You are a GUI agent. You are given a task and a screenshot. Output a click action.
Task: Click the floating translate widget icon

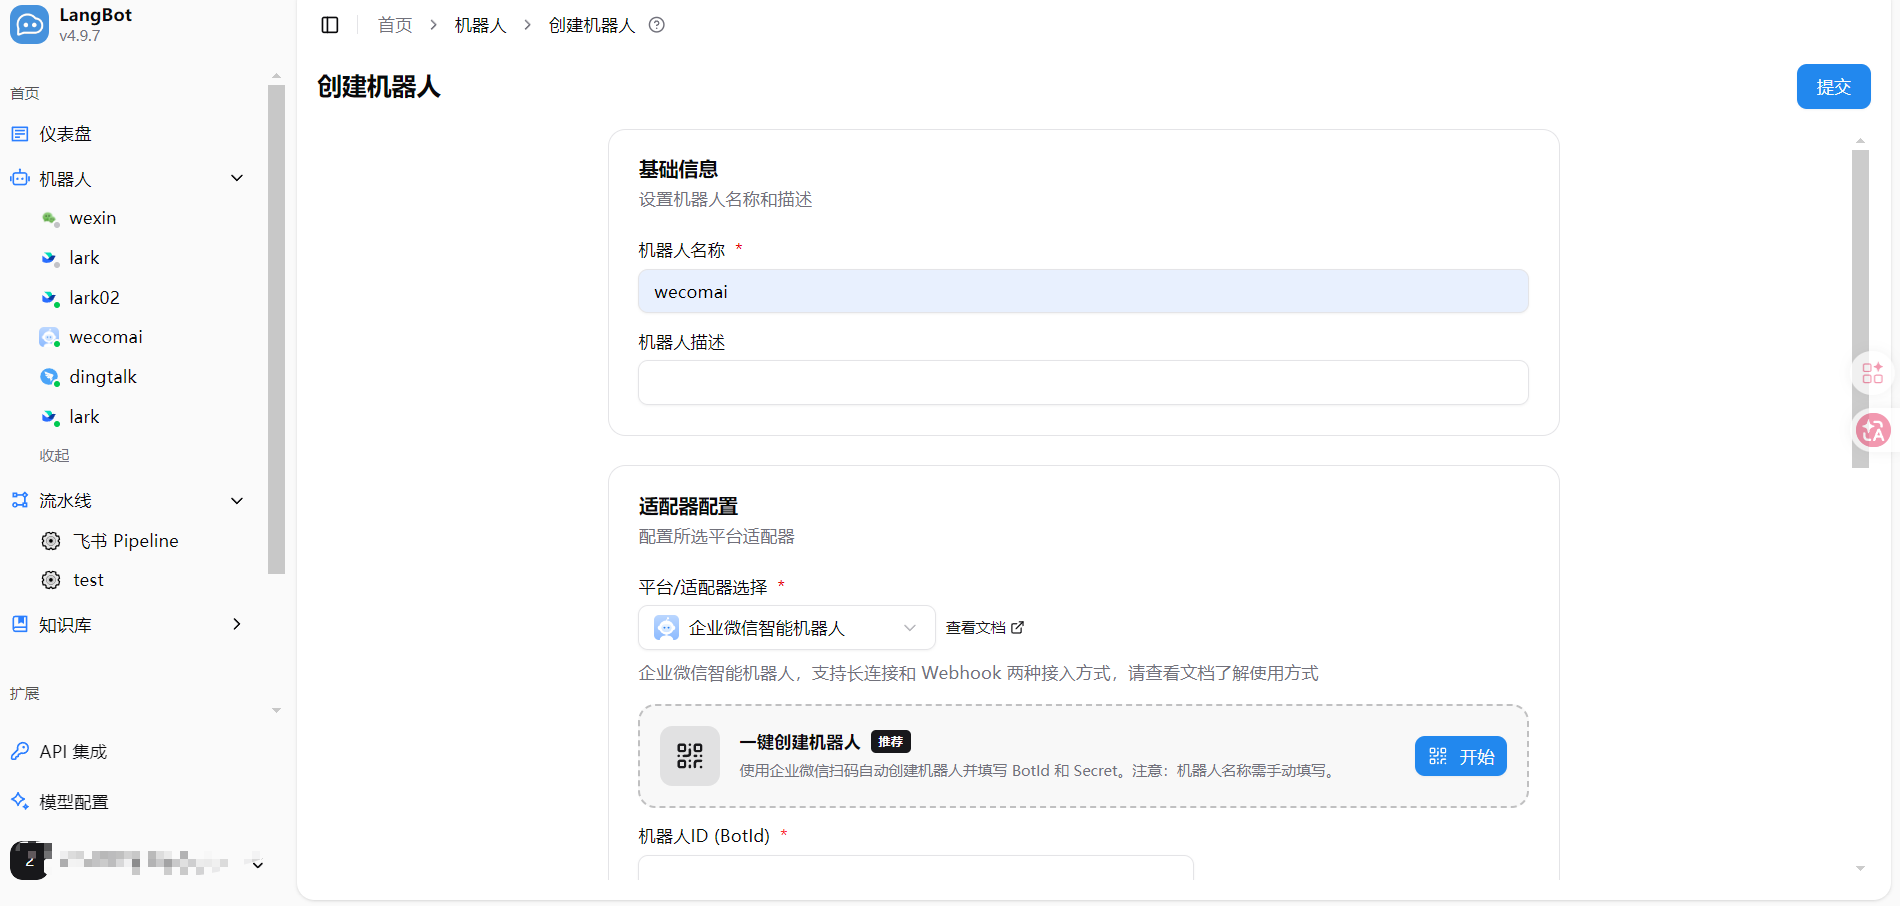pos(1873,430)
